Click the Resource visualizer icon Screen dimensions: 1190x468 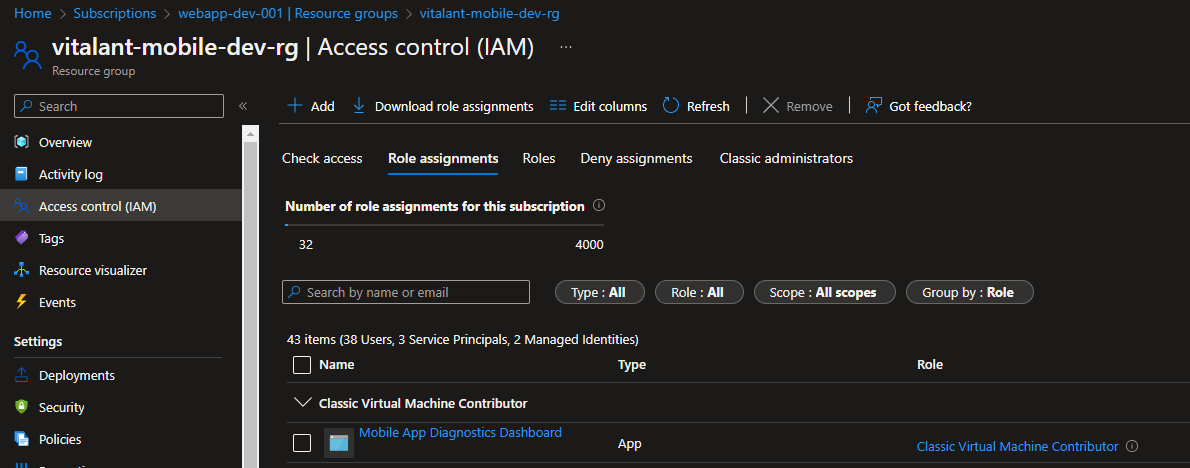[21, 270]
